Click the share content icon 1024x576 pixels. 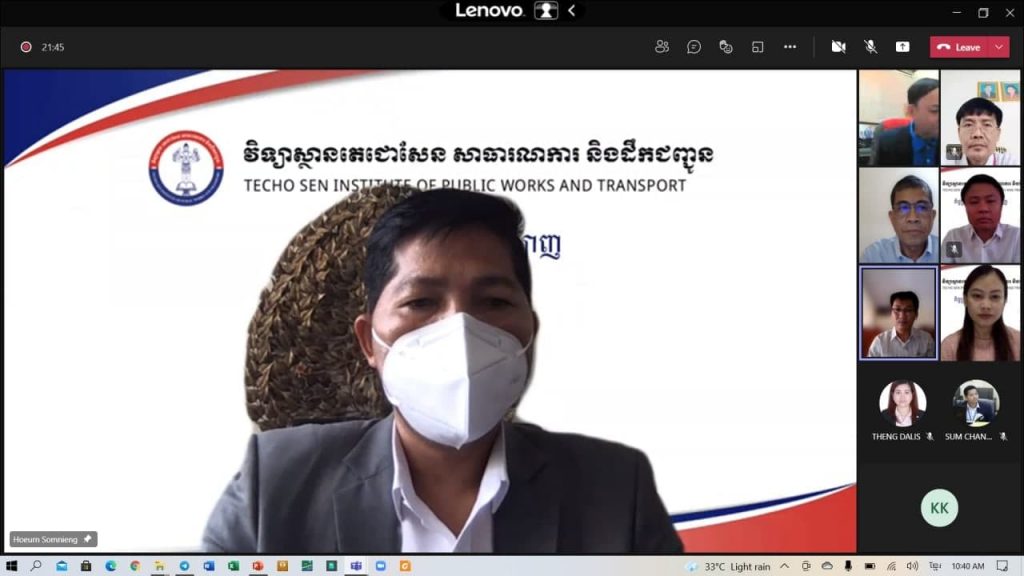tap(902, 47)
